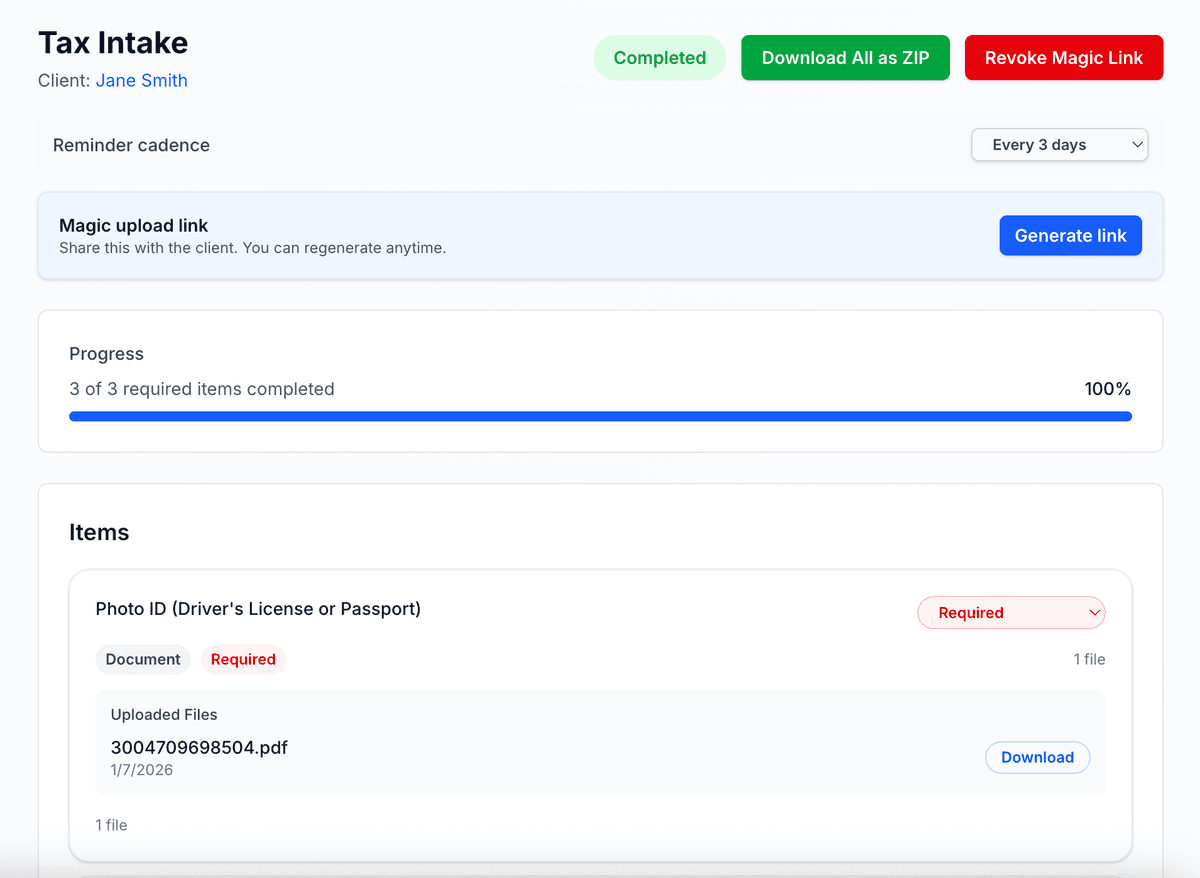Click the 100% progress percentage
The image size is (1200, 878).
pos(1107,389)
